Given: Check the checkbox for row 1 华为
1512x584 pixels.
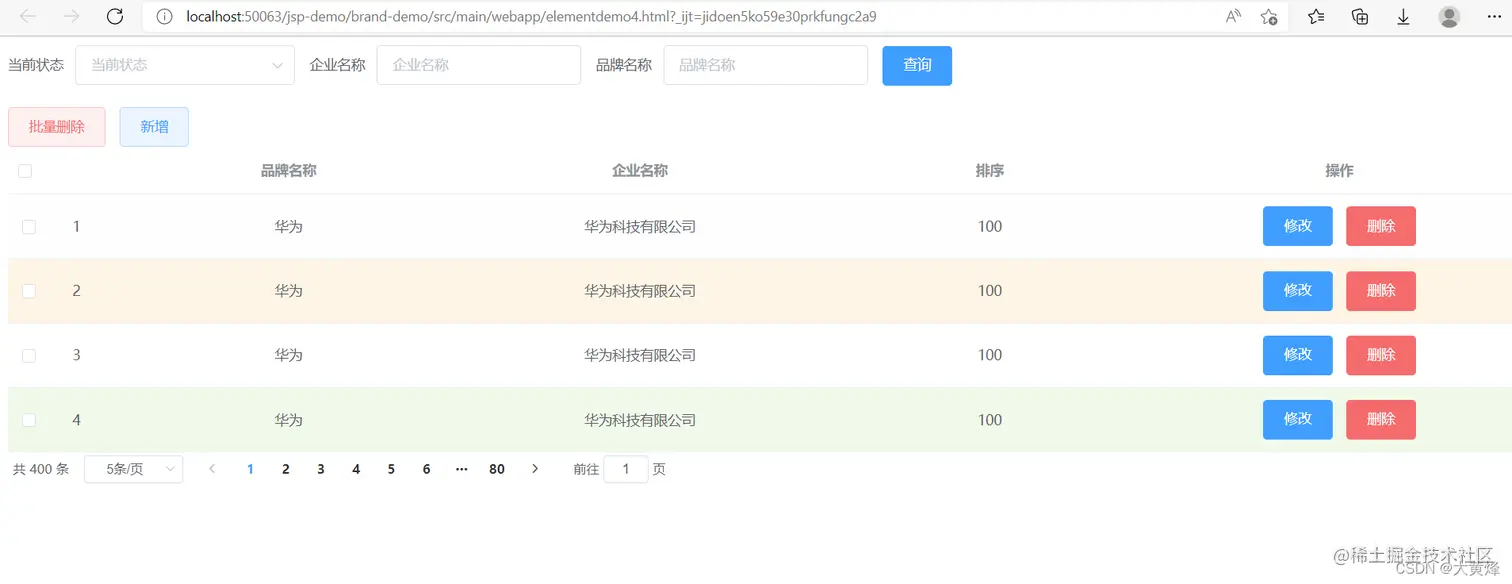Looking at the screenshot, I should [x=29, y=226].
